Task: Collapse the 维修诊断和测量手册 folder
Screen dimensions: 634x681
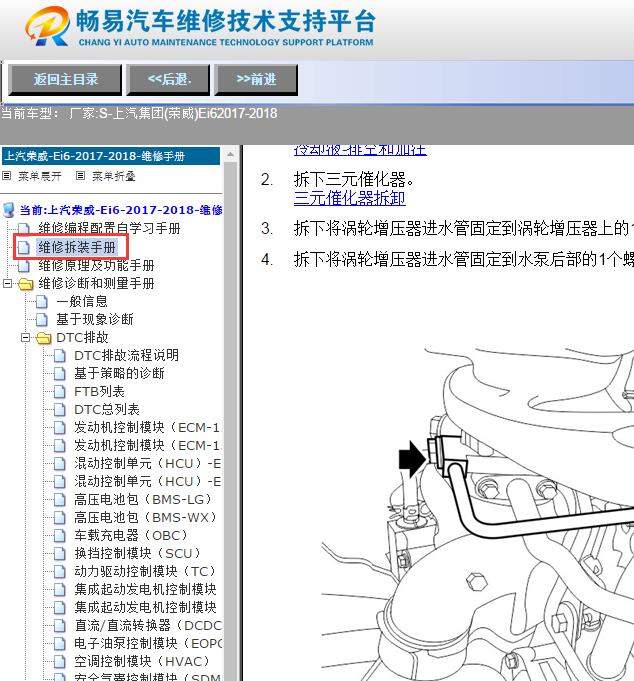Action: (7, 284)
